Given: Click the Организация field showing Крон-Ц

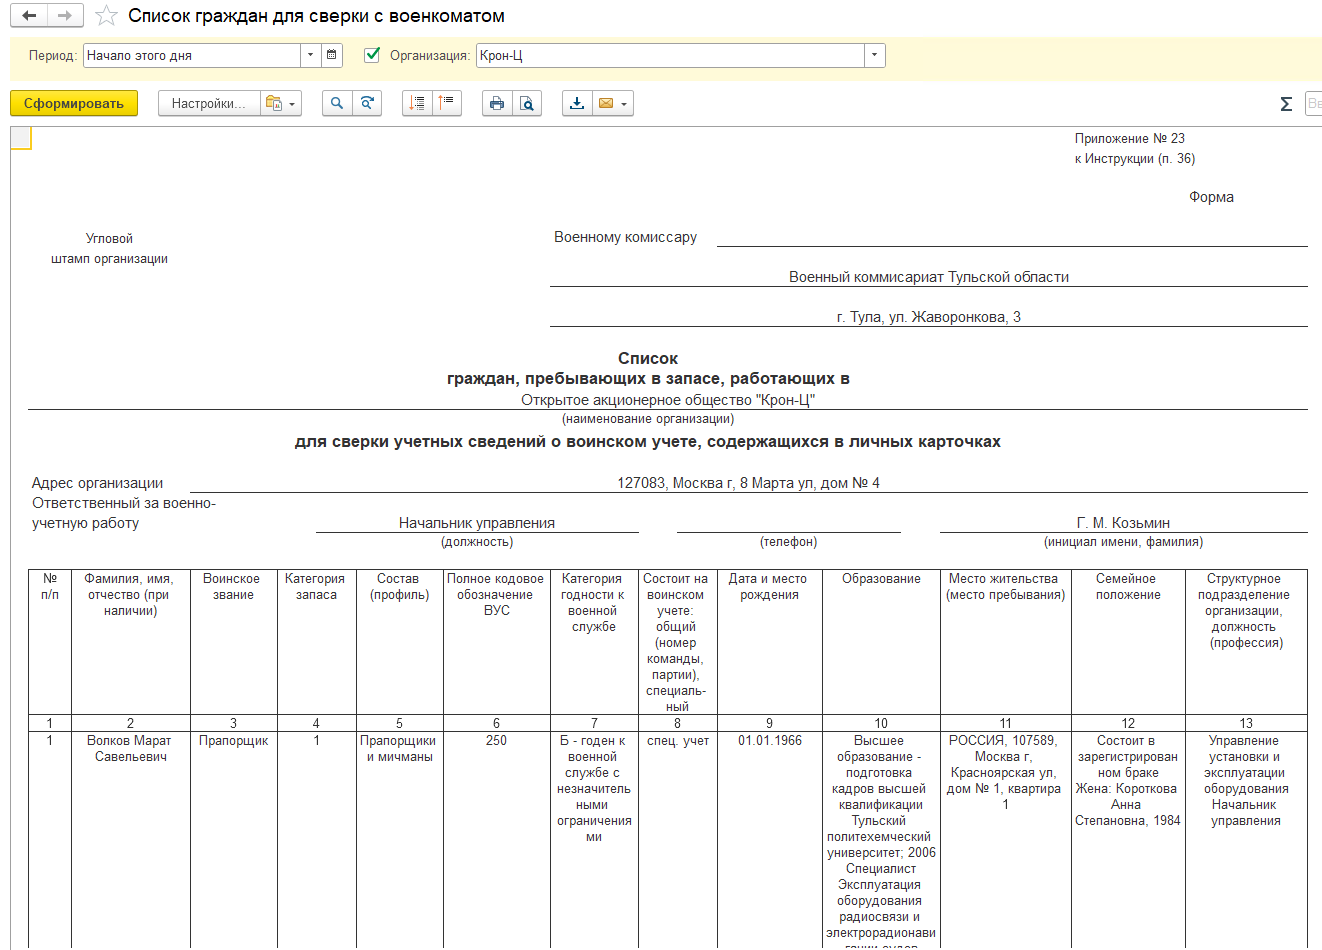Looking at the screenshot, I should click(x=671, y=56).
